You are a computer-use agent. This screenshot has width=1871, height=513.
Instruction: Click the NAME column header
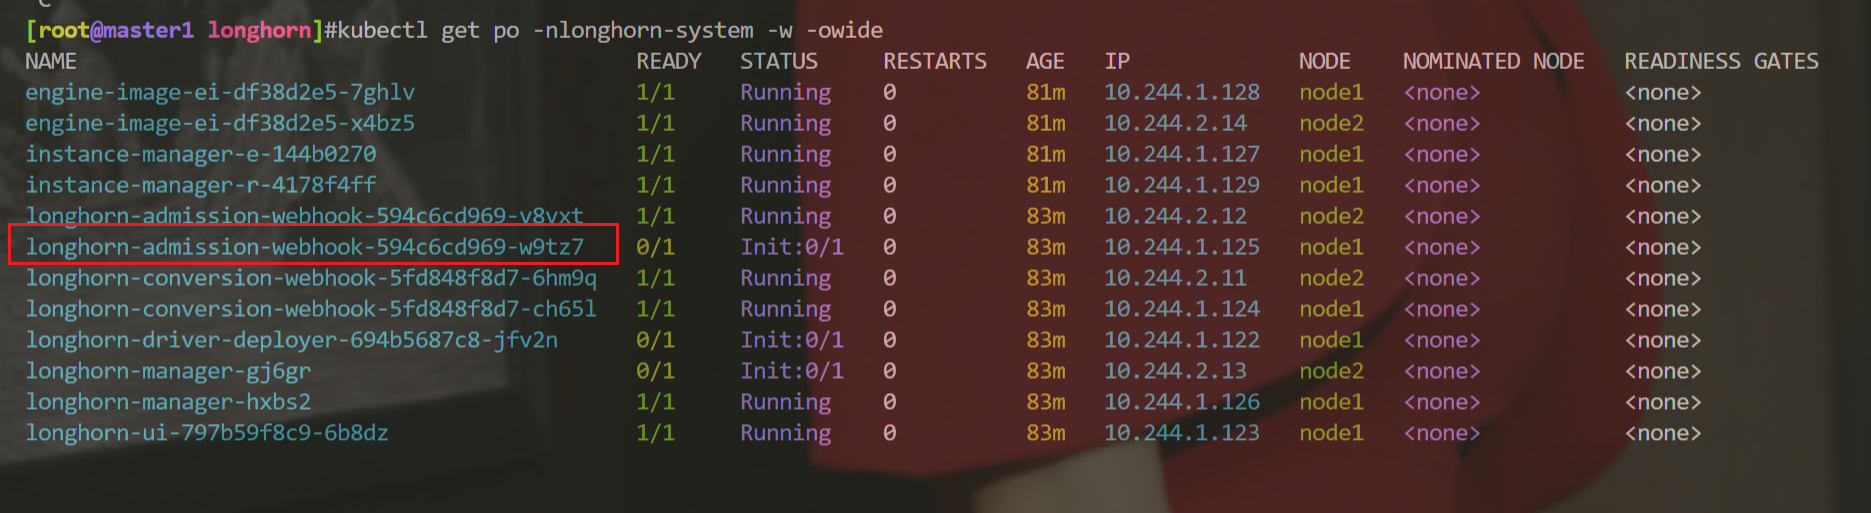pyautogui.click(x=51, y=62)
